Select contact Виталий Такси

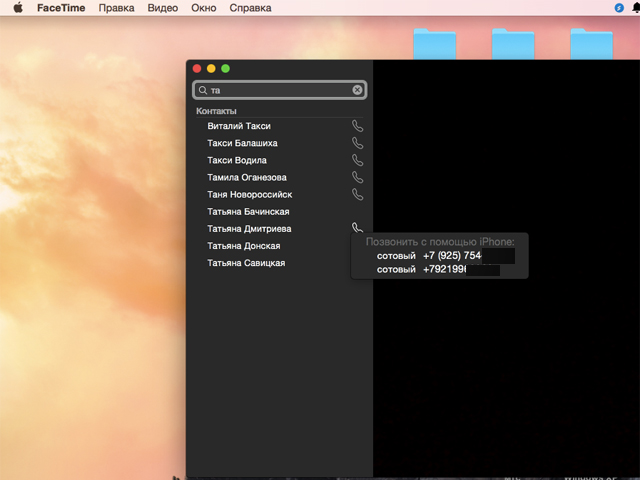[239, 126]
